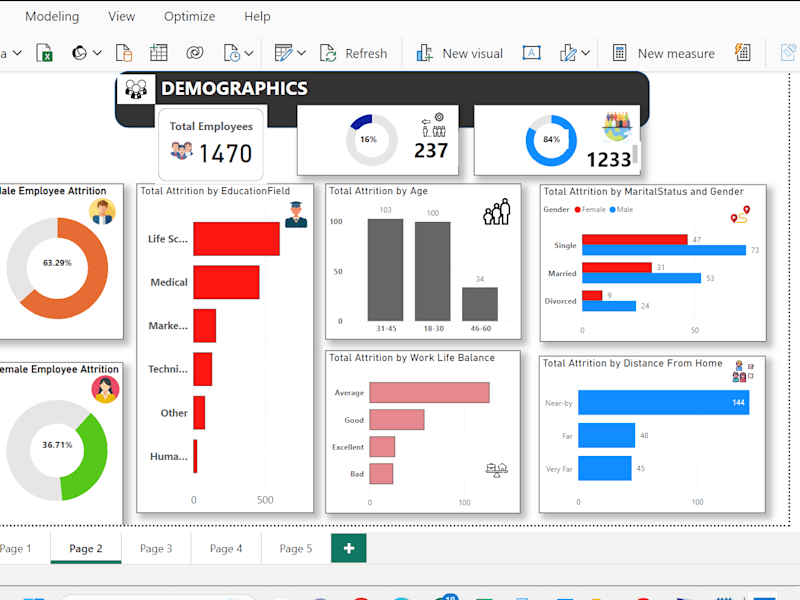Select the Married female red bar

617,267
